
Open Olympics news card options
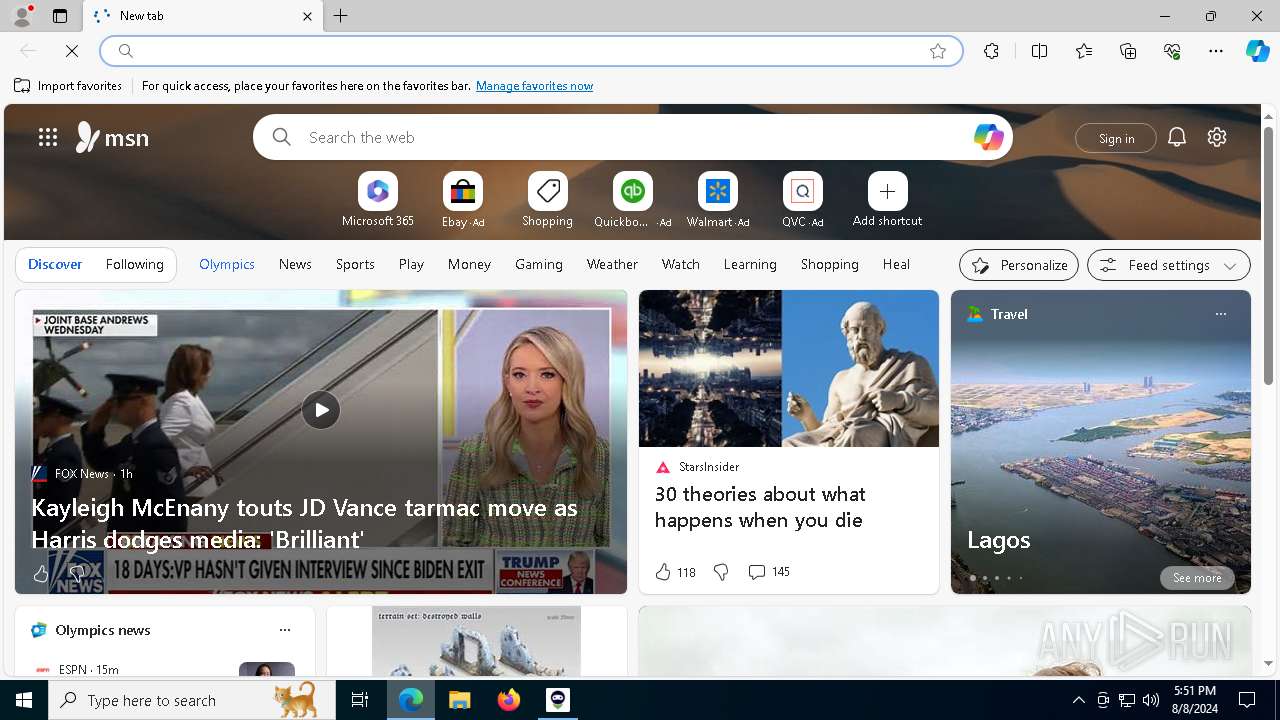(x=285, y=630)
